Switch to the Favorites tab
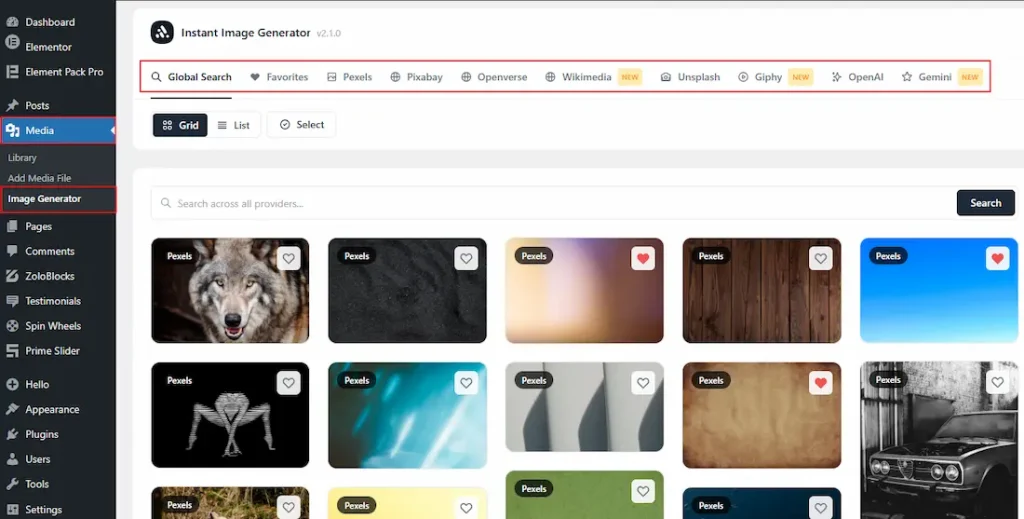The width and height of the screenshot is (1024, 519). tap(279, 76)
